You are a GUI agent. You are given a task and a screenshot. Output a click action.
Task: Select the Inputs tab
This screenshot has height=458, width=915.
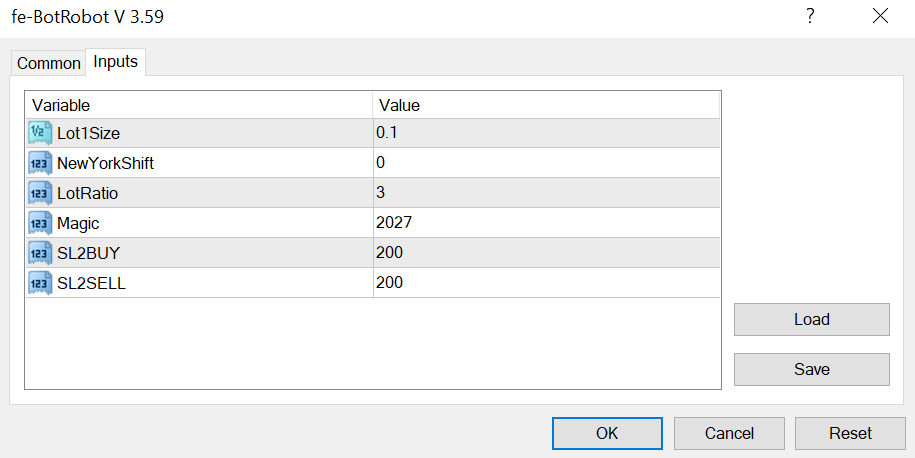[x=115, y=62]
